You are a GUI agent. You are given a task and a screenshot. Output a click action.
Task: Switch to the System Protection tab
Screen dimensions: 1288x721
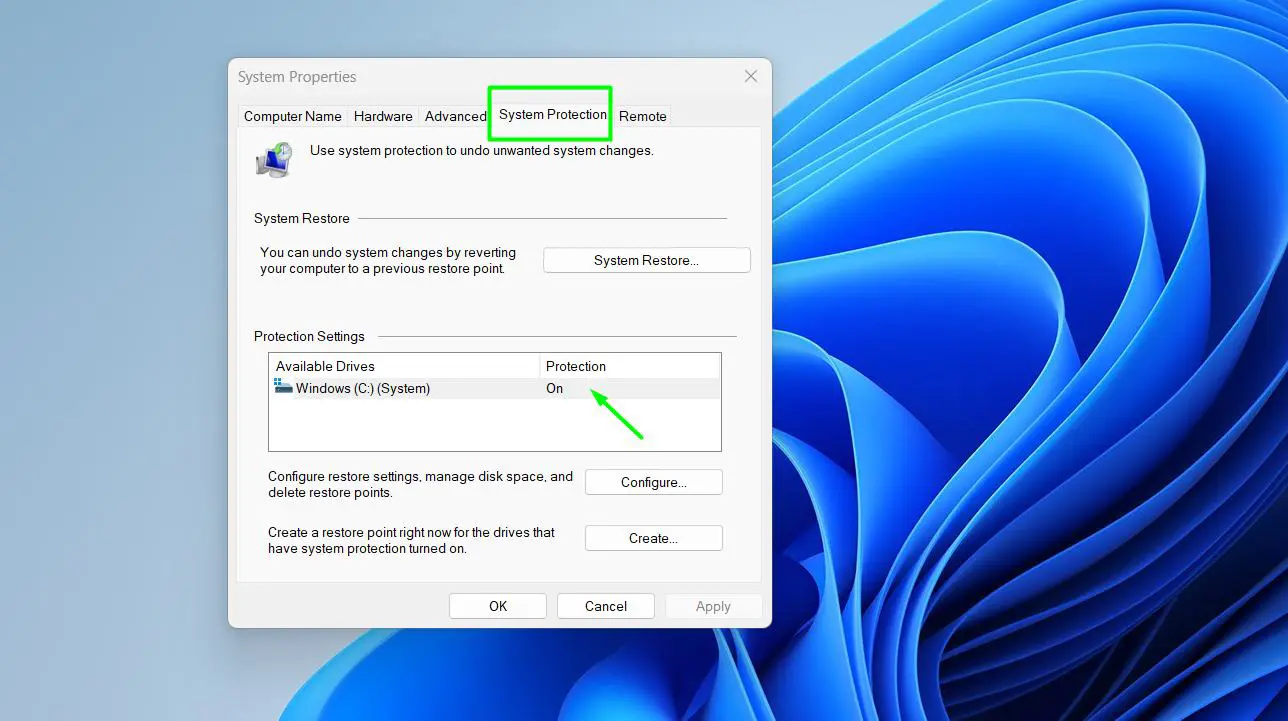549,114
